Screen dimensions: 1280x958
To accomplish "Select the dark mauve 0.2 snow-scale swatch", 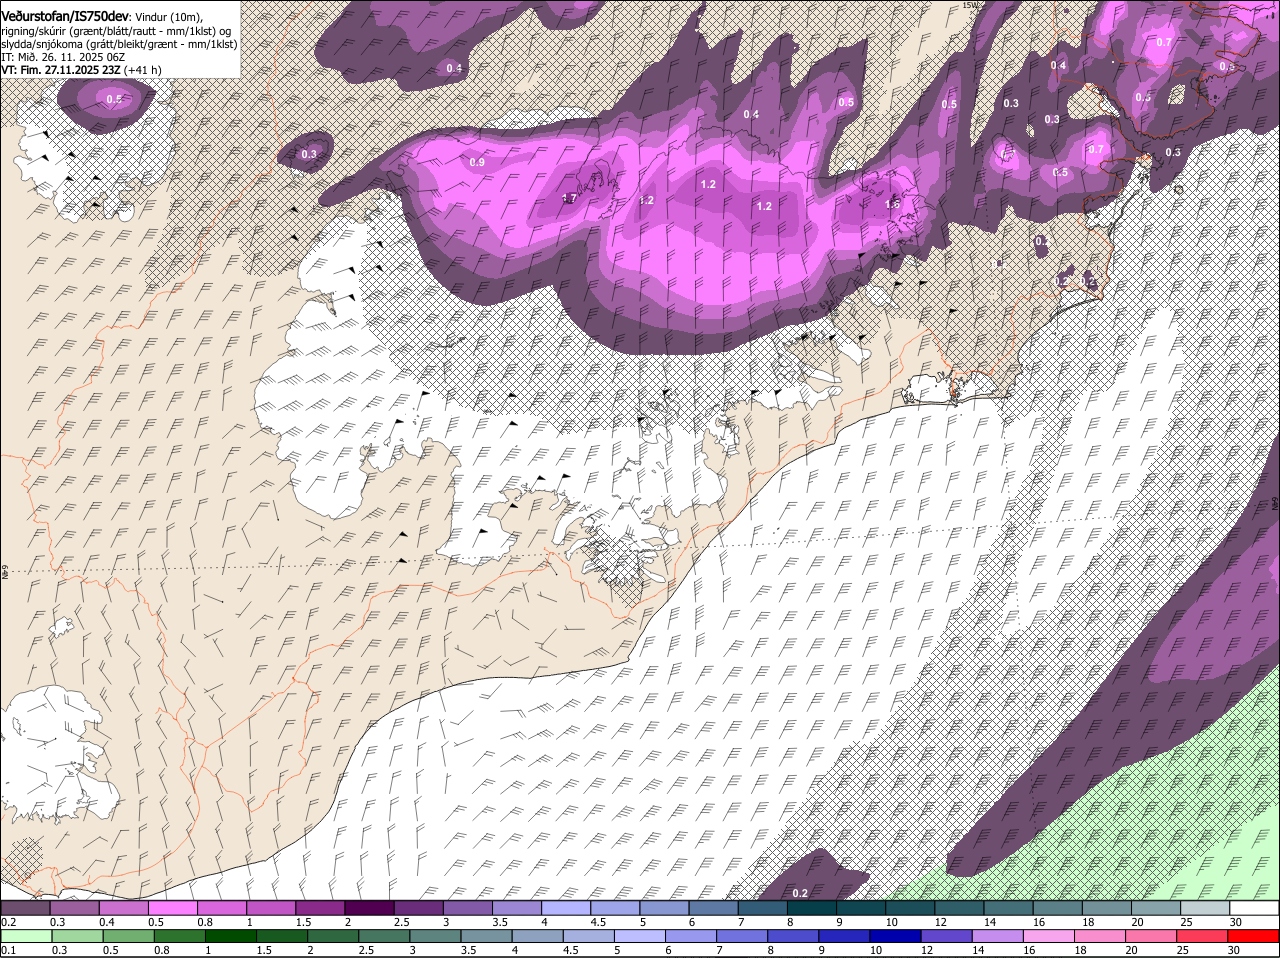I will [x=25, y=908].
